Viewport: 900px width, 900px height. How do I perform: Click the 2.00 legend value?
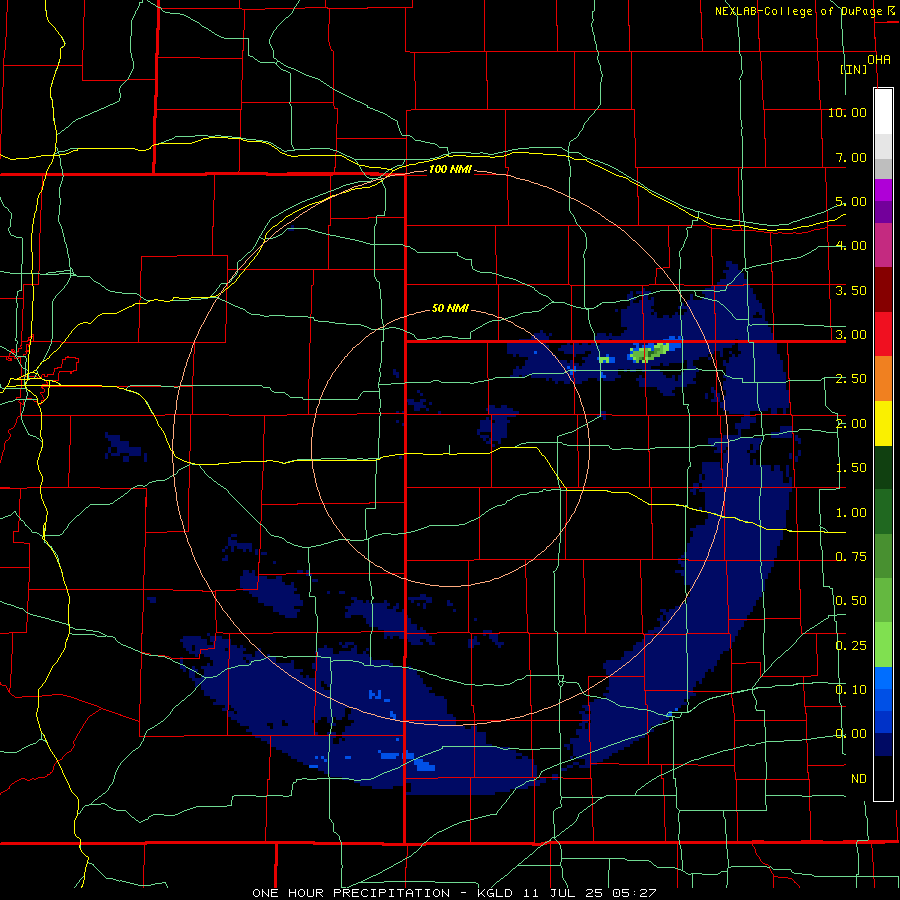tap(851, 424)
